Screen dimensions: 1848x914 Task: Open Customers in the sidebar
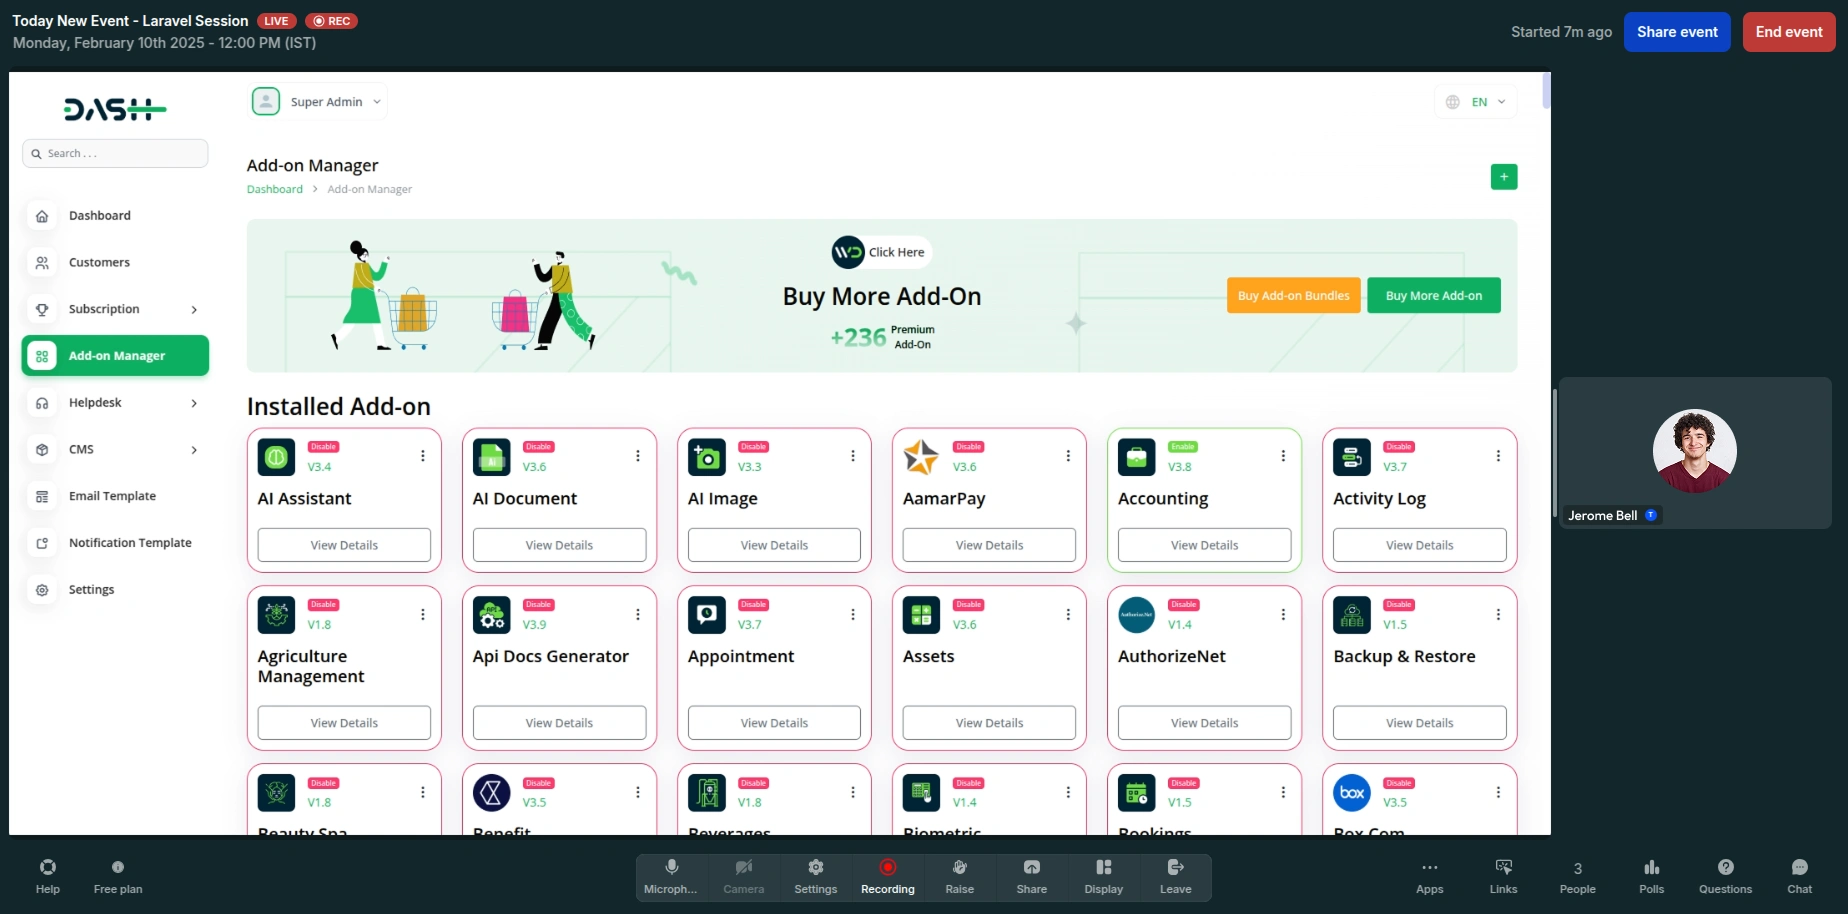pyautogui.click(x=99, y=262)
